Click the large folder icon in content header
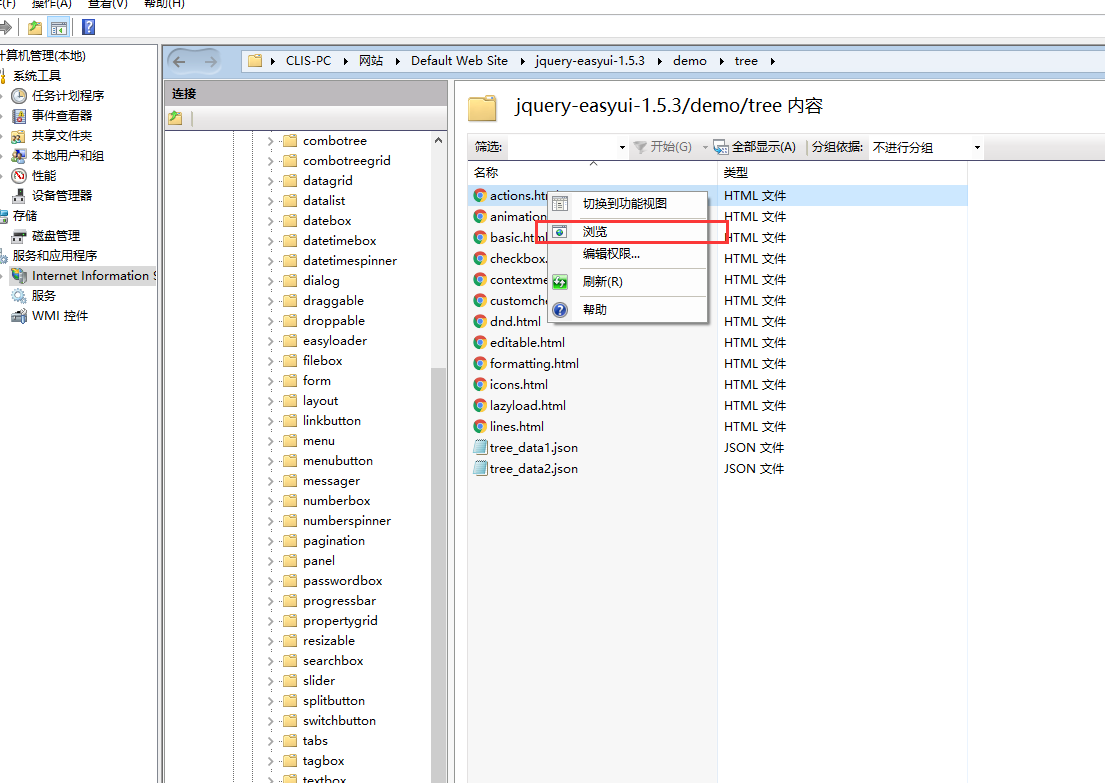The height and width of the screenshot is (783, 1105). pos(483,109)
